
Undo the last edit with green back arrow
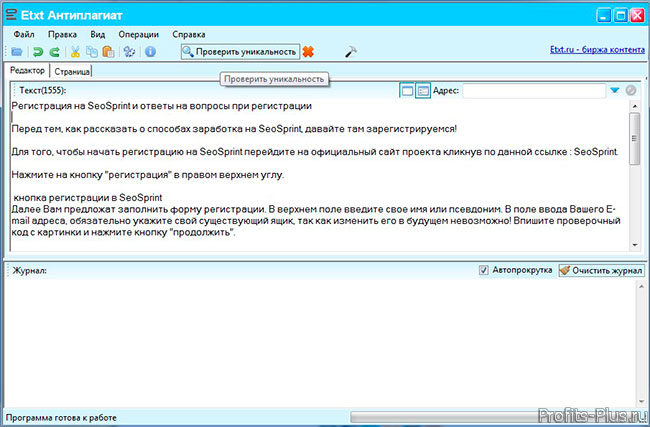tap(38, 52)
